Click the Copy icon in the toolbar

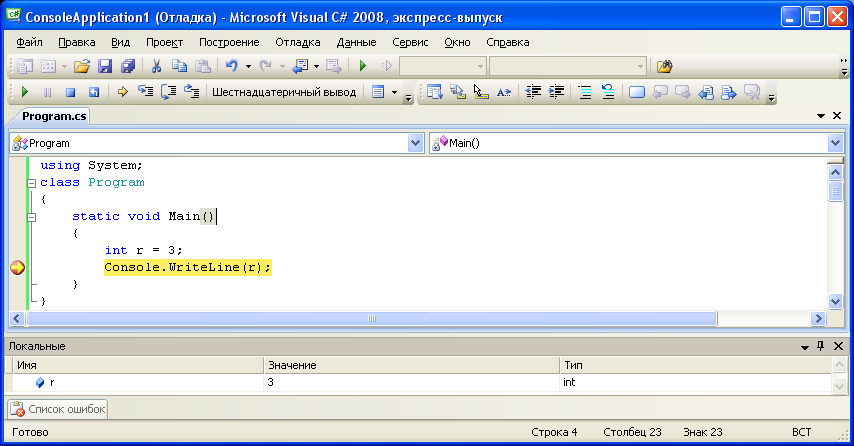click(x=179, y=66)
